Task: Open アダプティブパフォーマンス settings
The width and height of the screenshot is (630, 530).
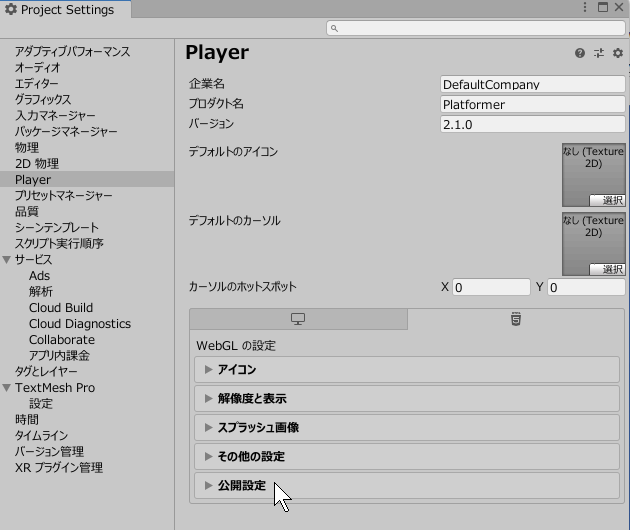Action: coord(73,51)
